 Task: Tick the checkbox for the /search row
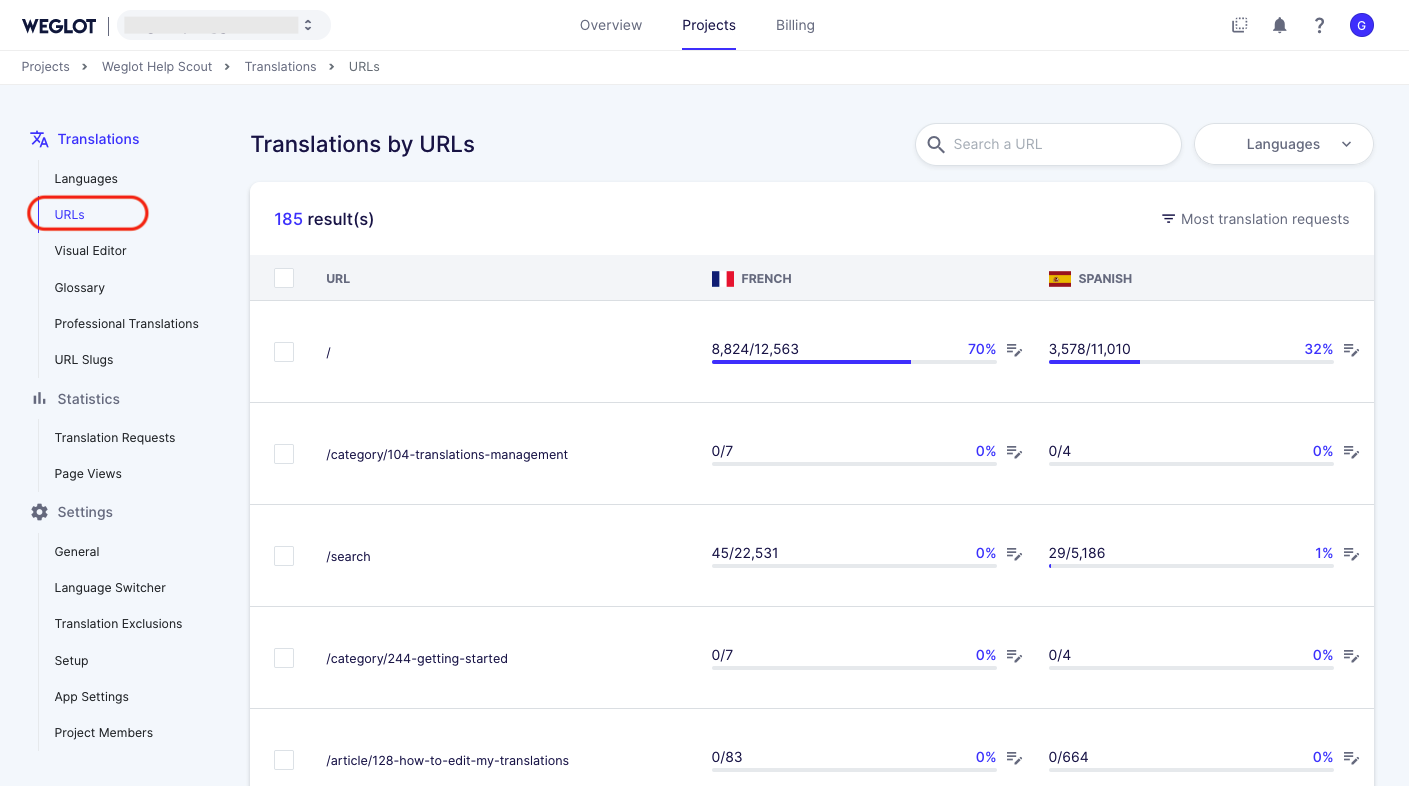click(284, 555)
